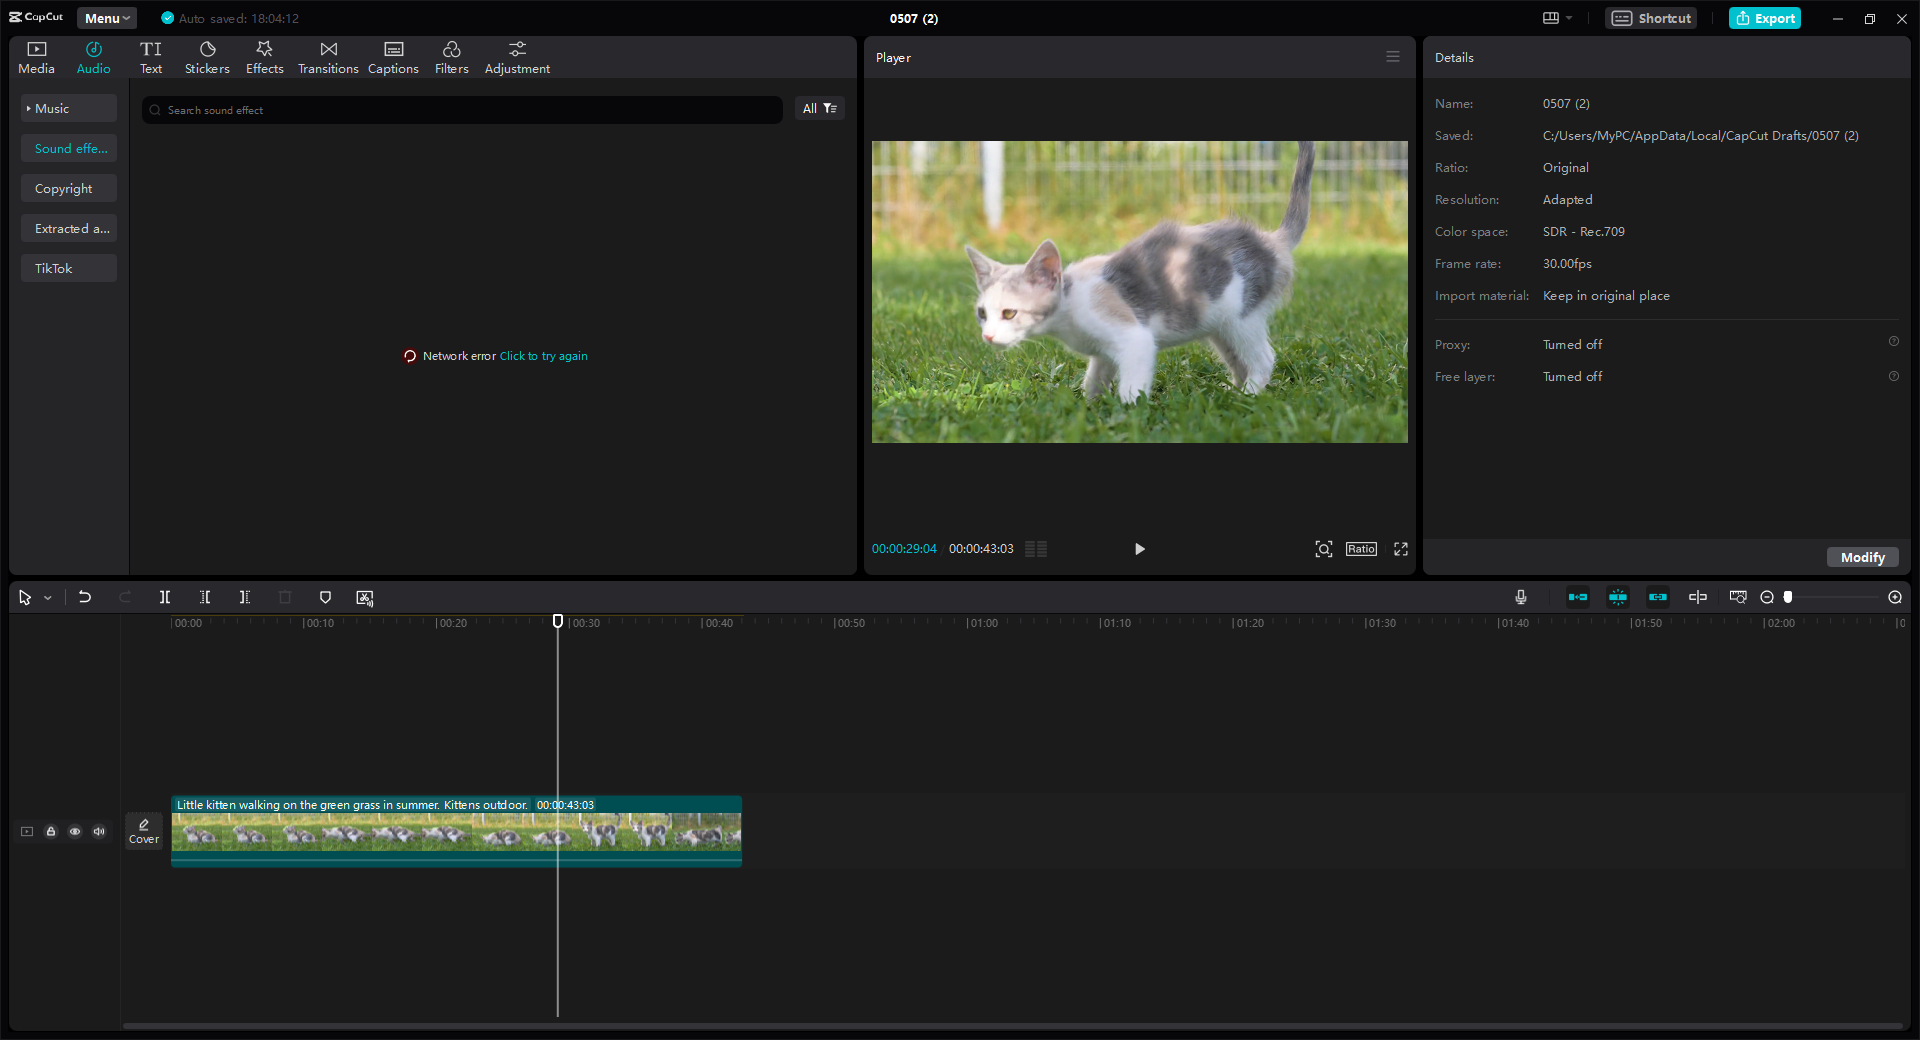The width and height of the screenshot is (1920, 1040).
Task: Lock the video track
Action: (51, 831)
